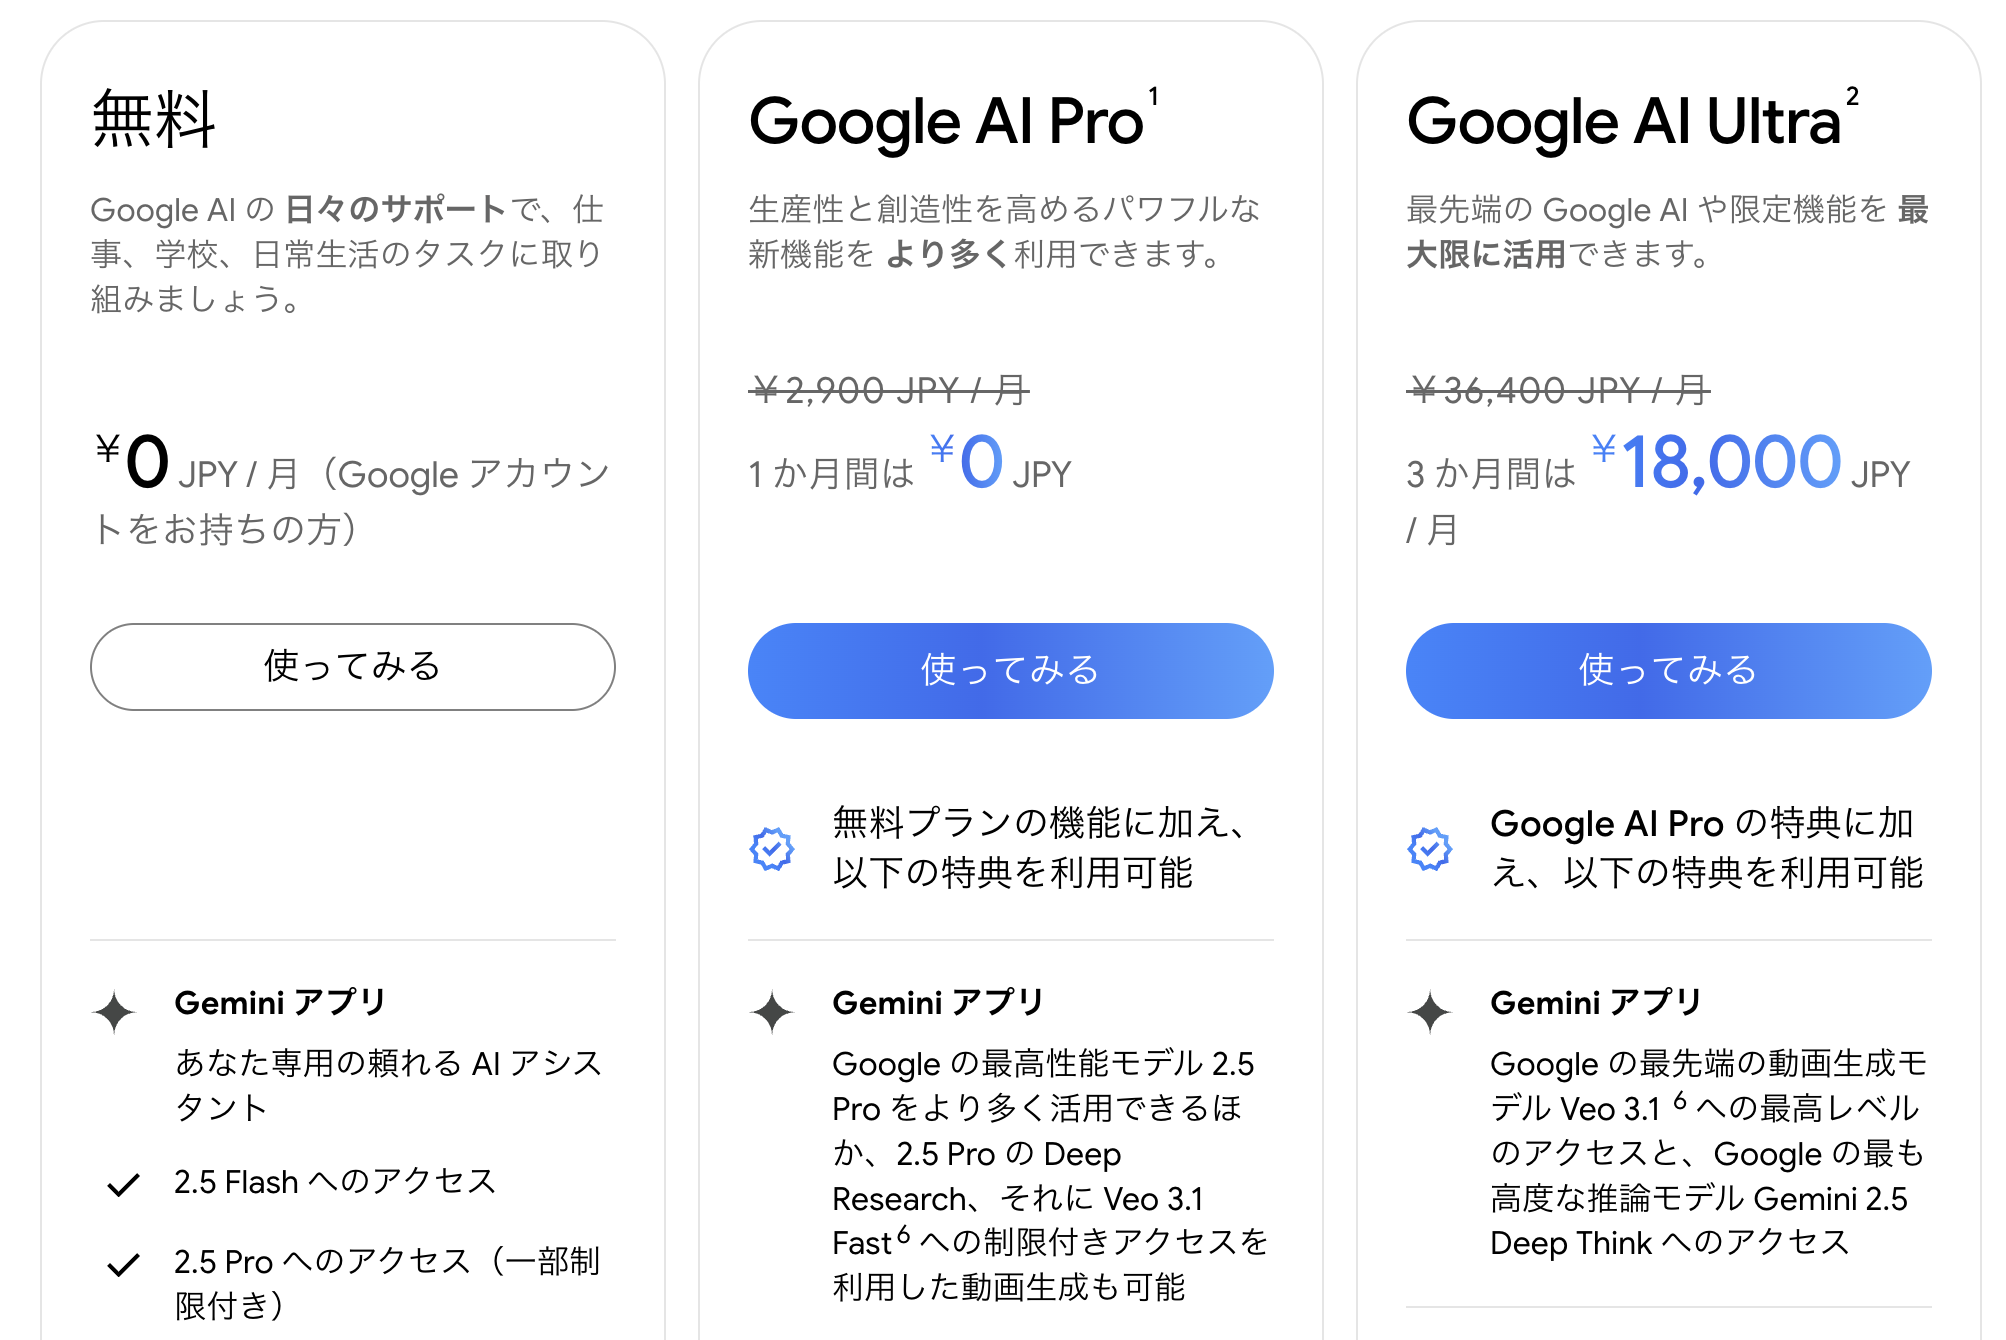This screenshot has width=2006, height=1340.
Task: Click the Gemini sparkle icon in the free plan
Action: pyautogui.click(x=115, y=1012)
